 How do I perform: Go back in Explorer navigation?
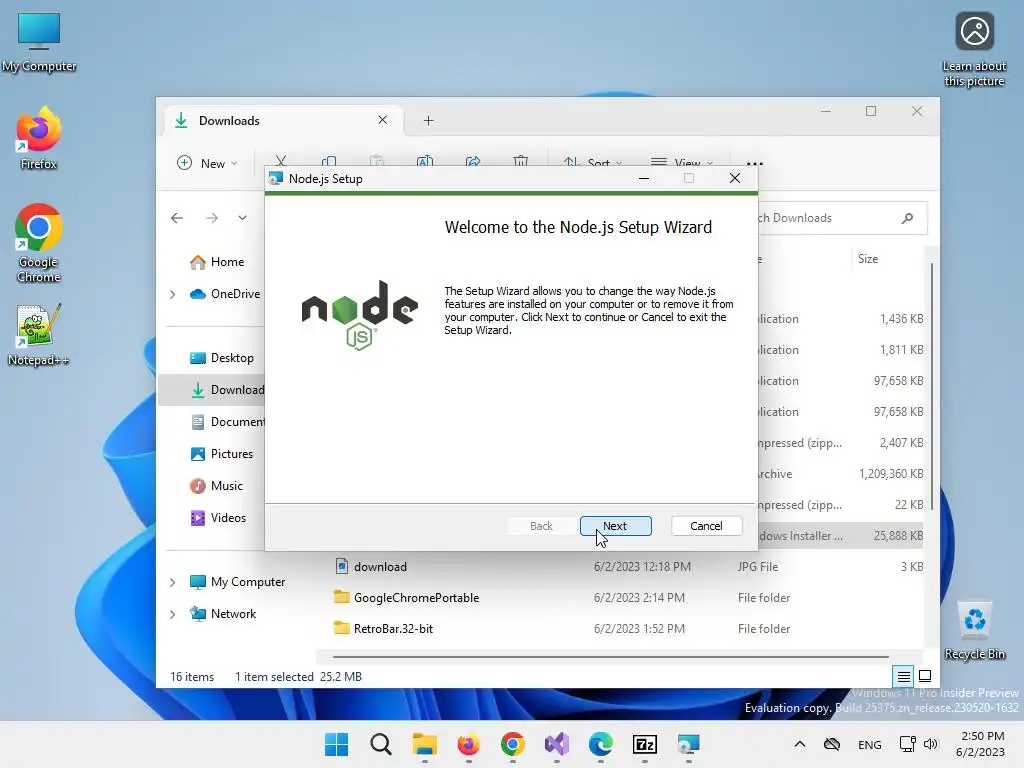click(177, 218)
